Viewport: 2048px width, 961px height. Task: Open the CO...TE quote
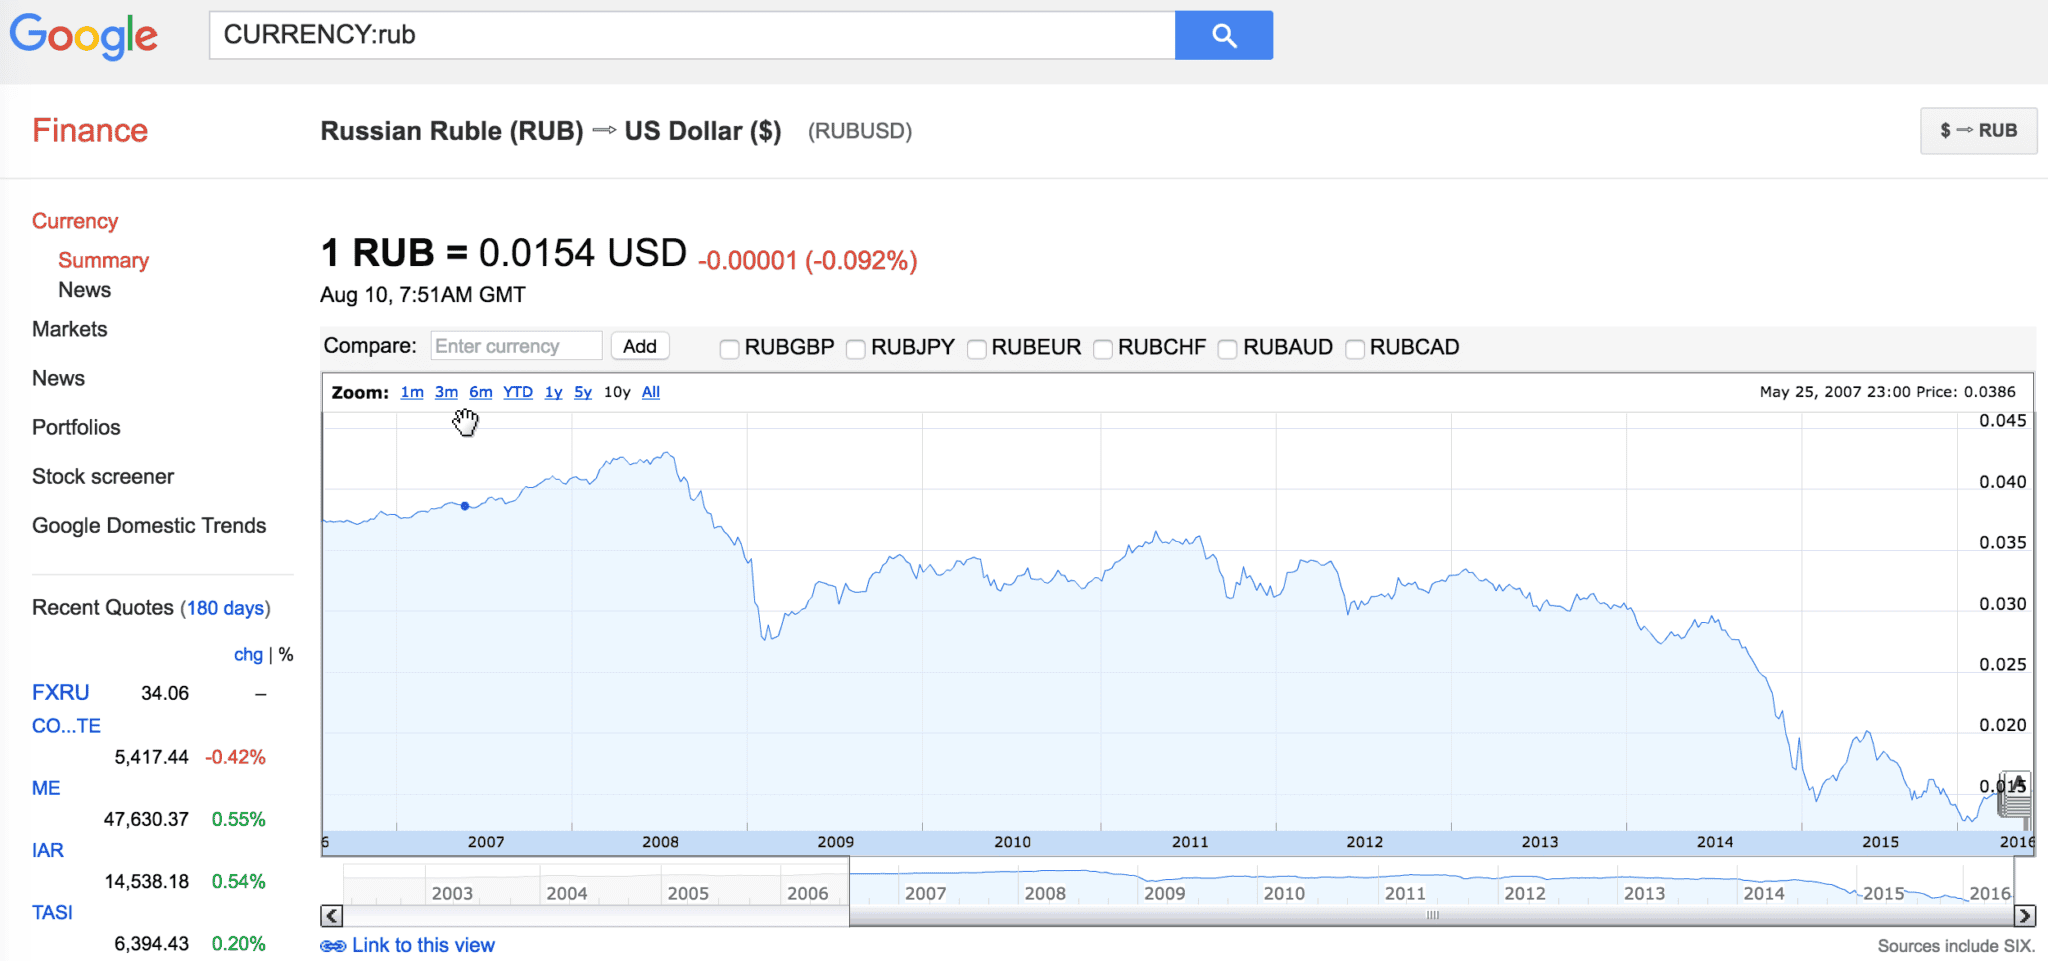(66, 726)
